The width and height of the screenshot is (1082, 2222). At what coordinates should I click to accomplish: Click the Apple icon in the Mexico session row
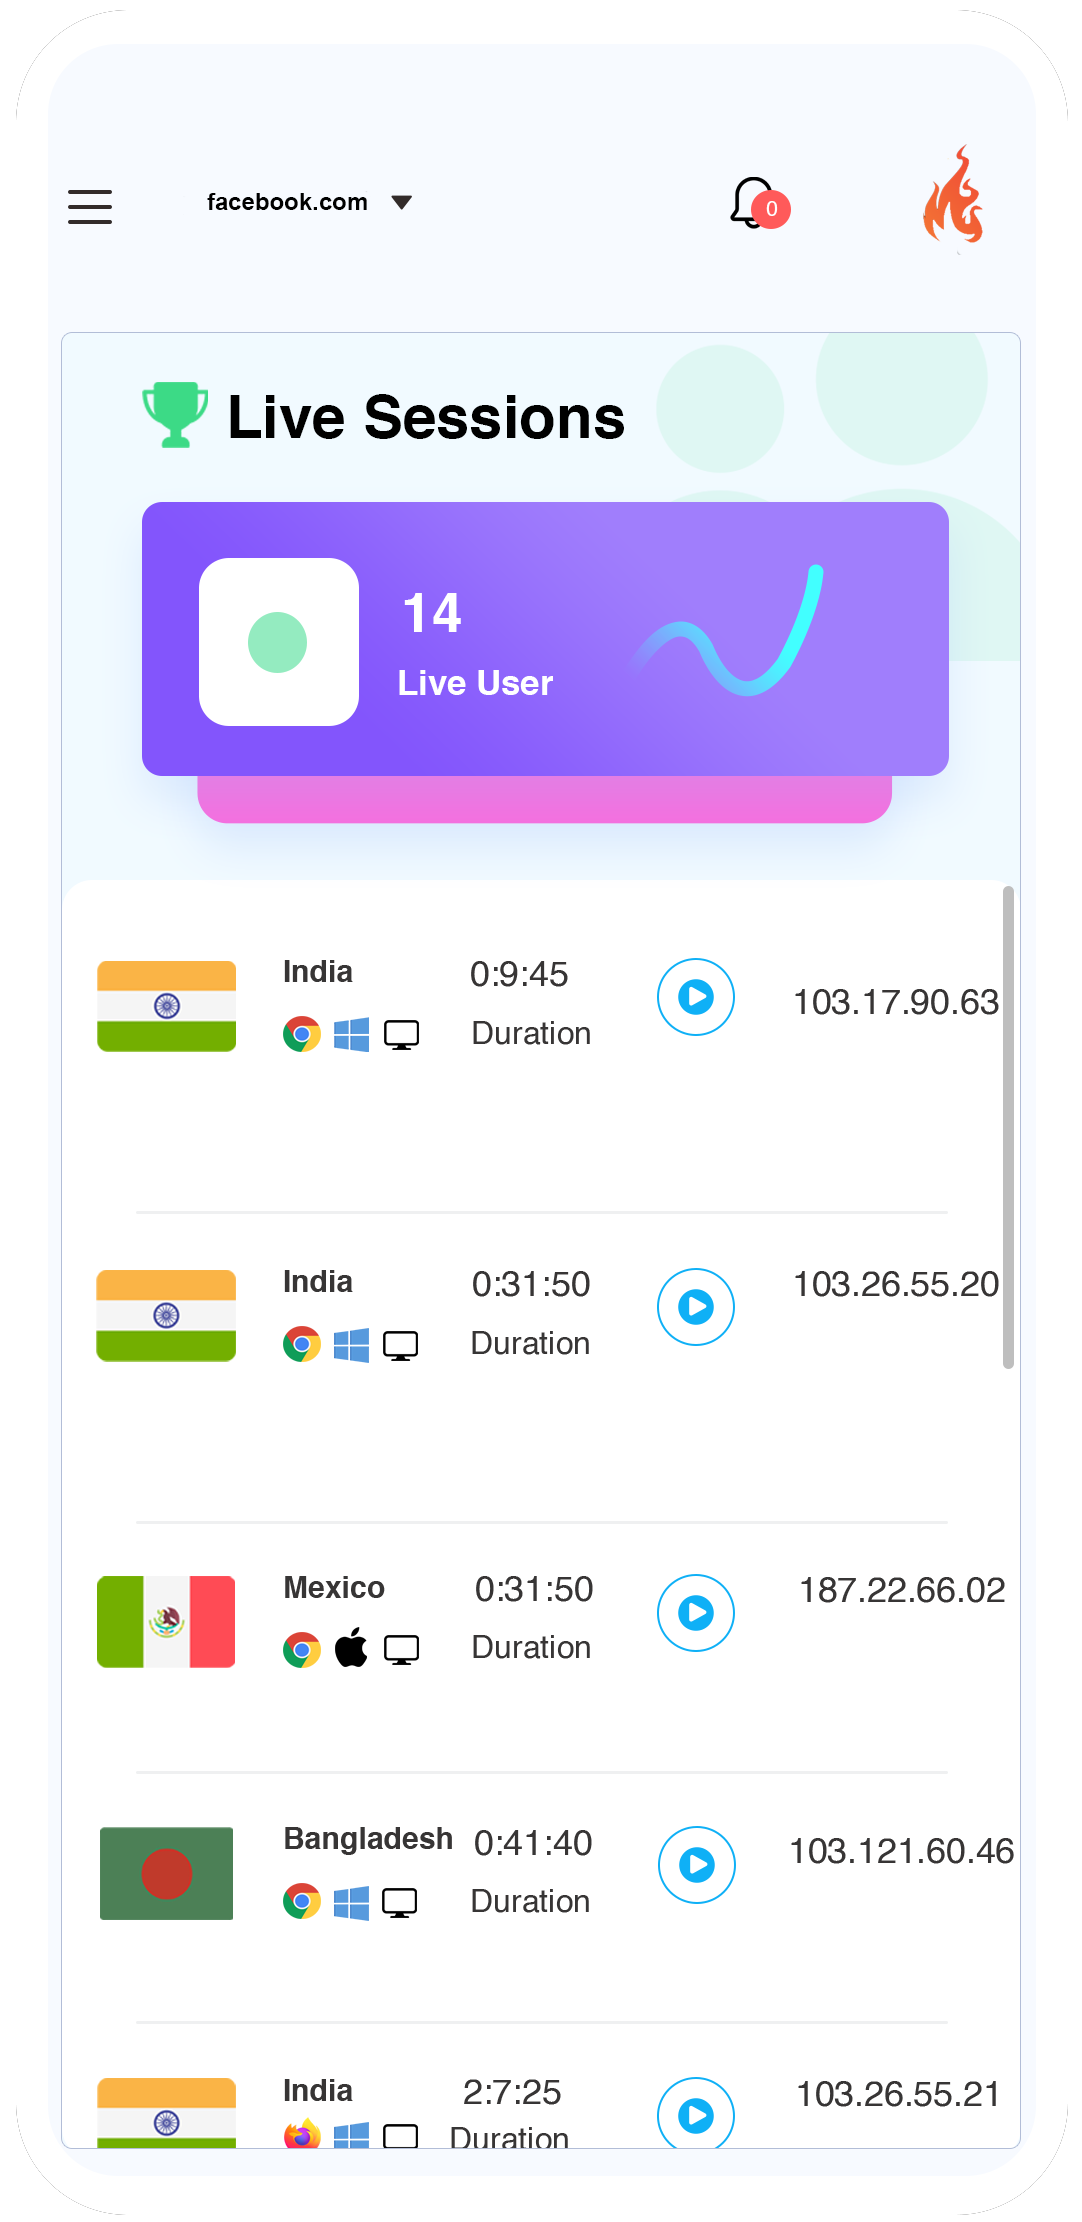[x=351, y=1647]
